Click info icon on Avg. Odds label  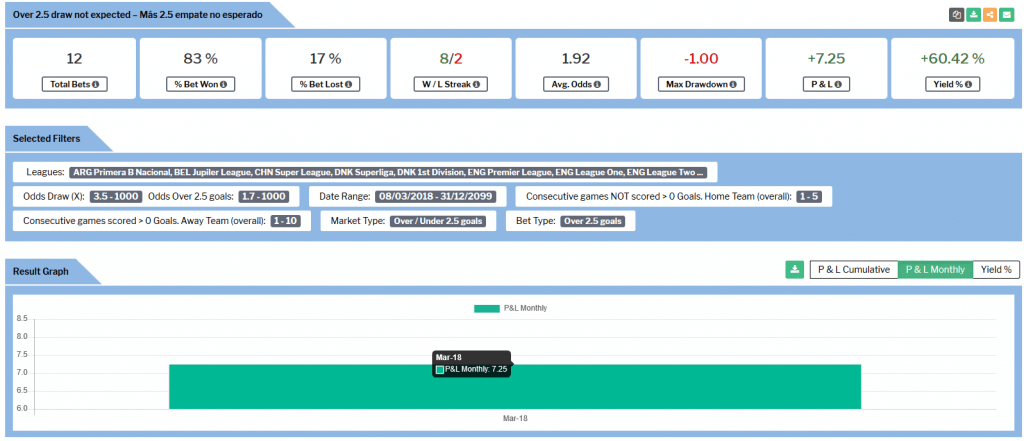(x=597, y=85)
